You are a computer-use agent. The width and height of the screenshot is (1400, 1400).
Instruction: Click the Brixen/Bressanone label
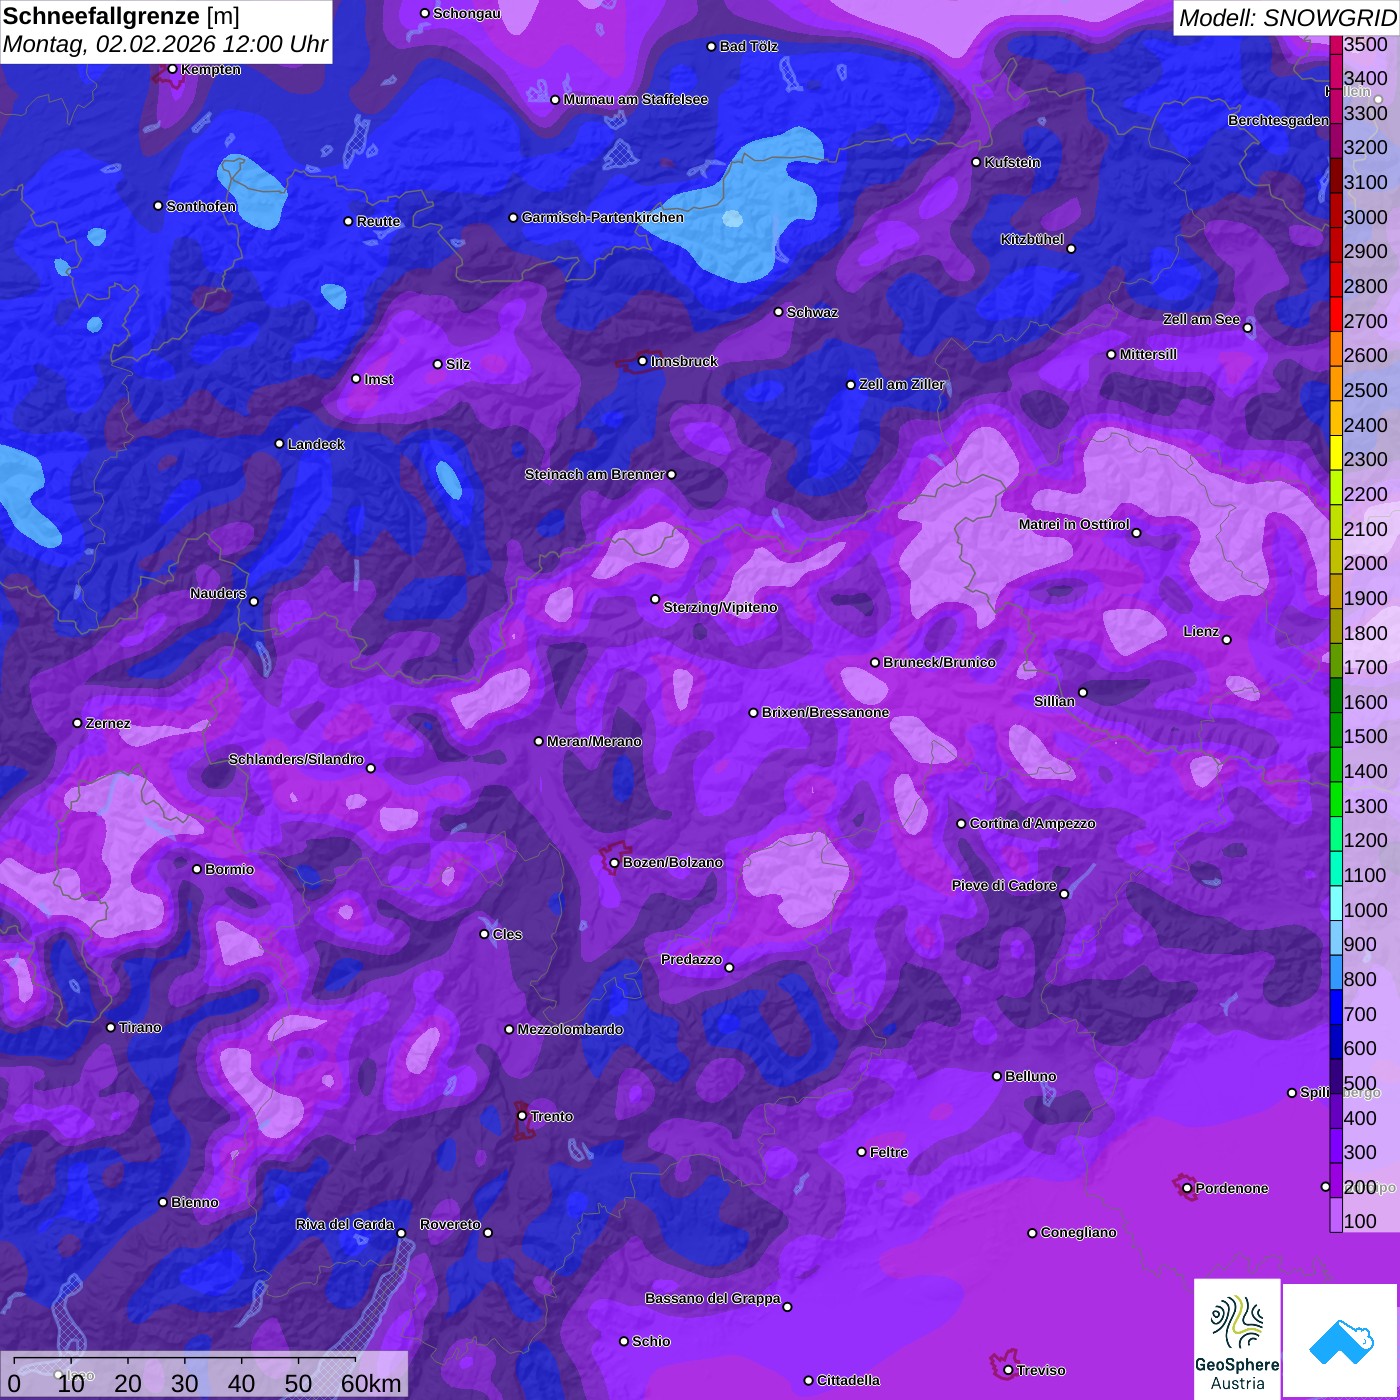coord(825,712)
